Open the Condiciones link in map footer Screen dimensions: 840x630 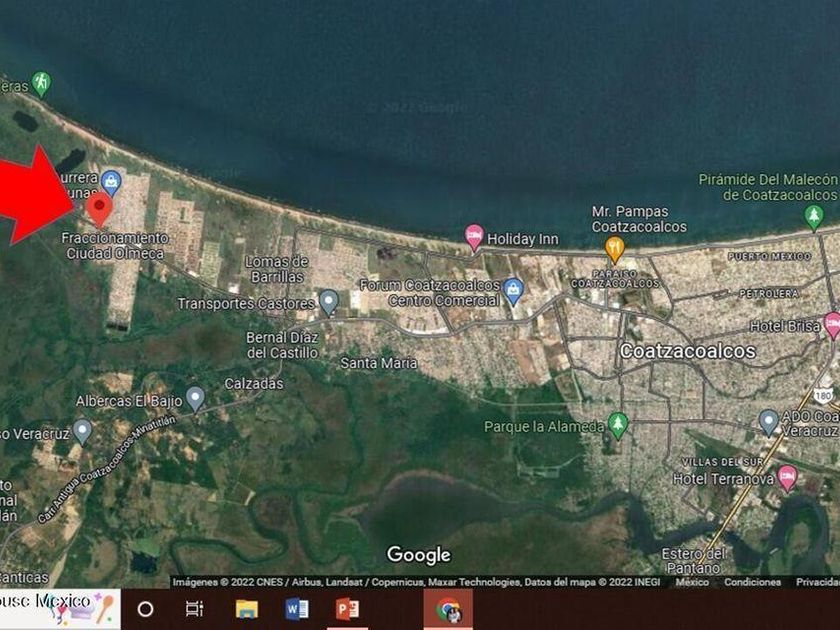coord(752,582)
